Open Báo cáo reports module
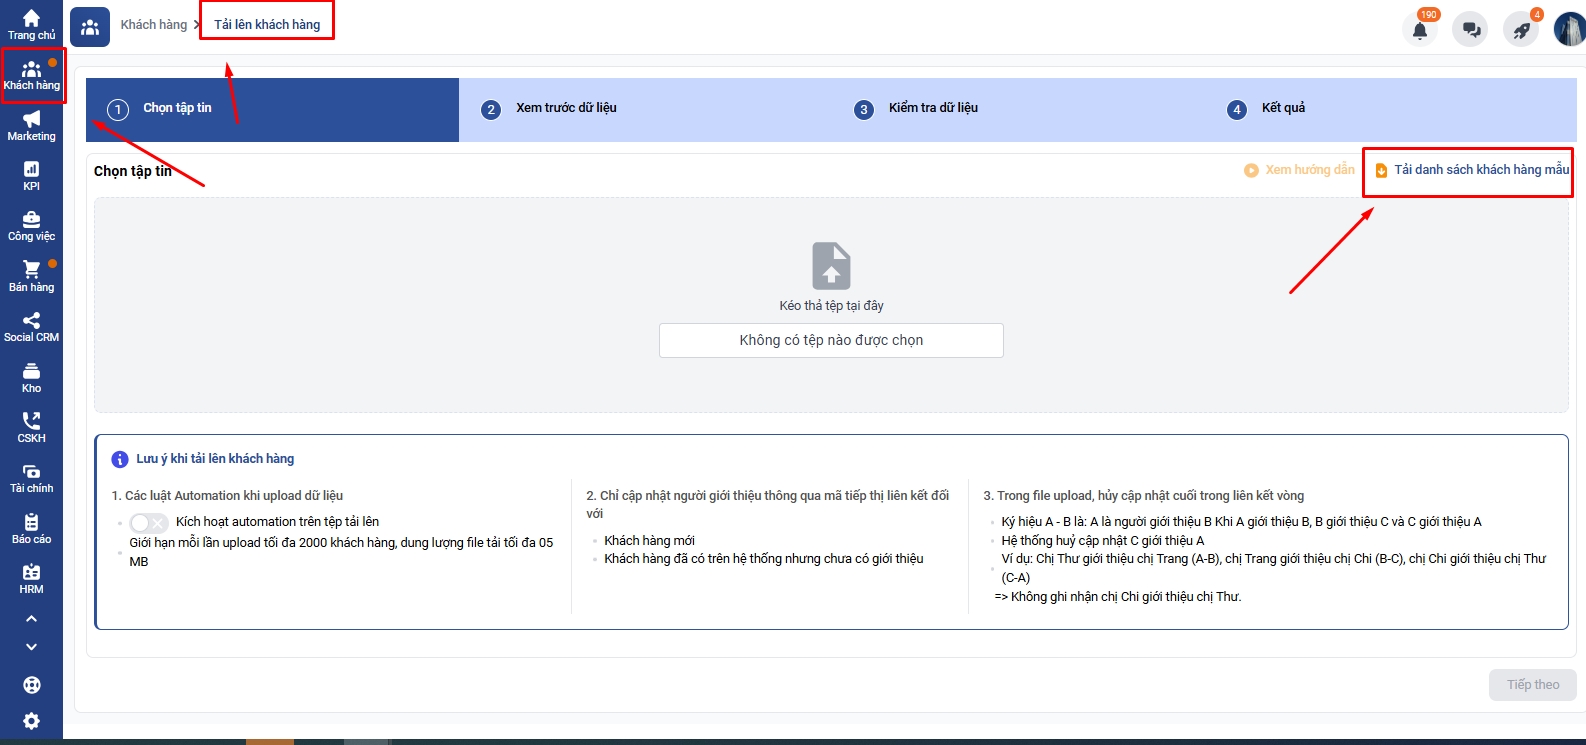The height and width of the screenshot is (745, 1586). point(31,529)
